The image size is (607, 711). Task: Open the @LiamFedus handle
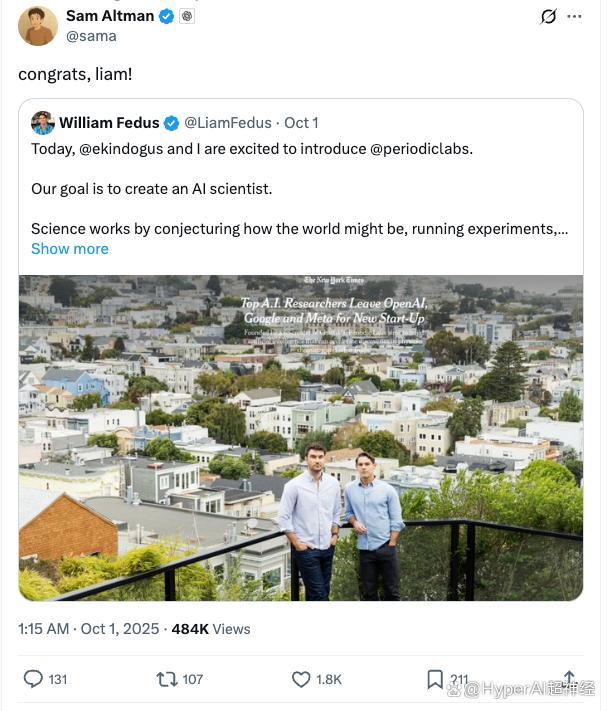point(228,123)
